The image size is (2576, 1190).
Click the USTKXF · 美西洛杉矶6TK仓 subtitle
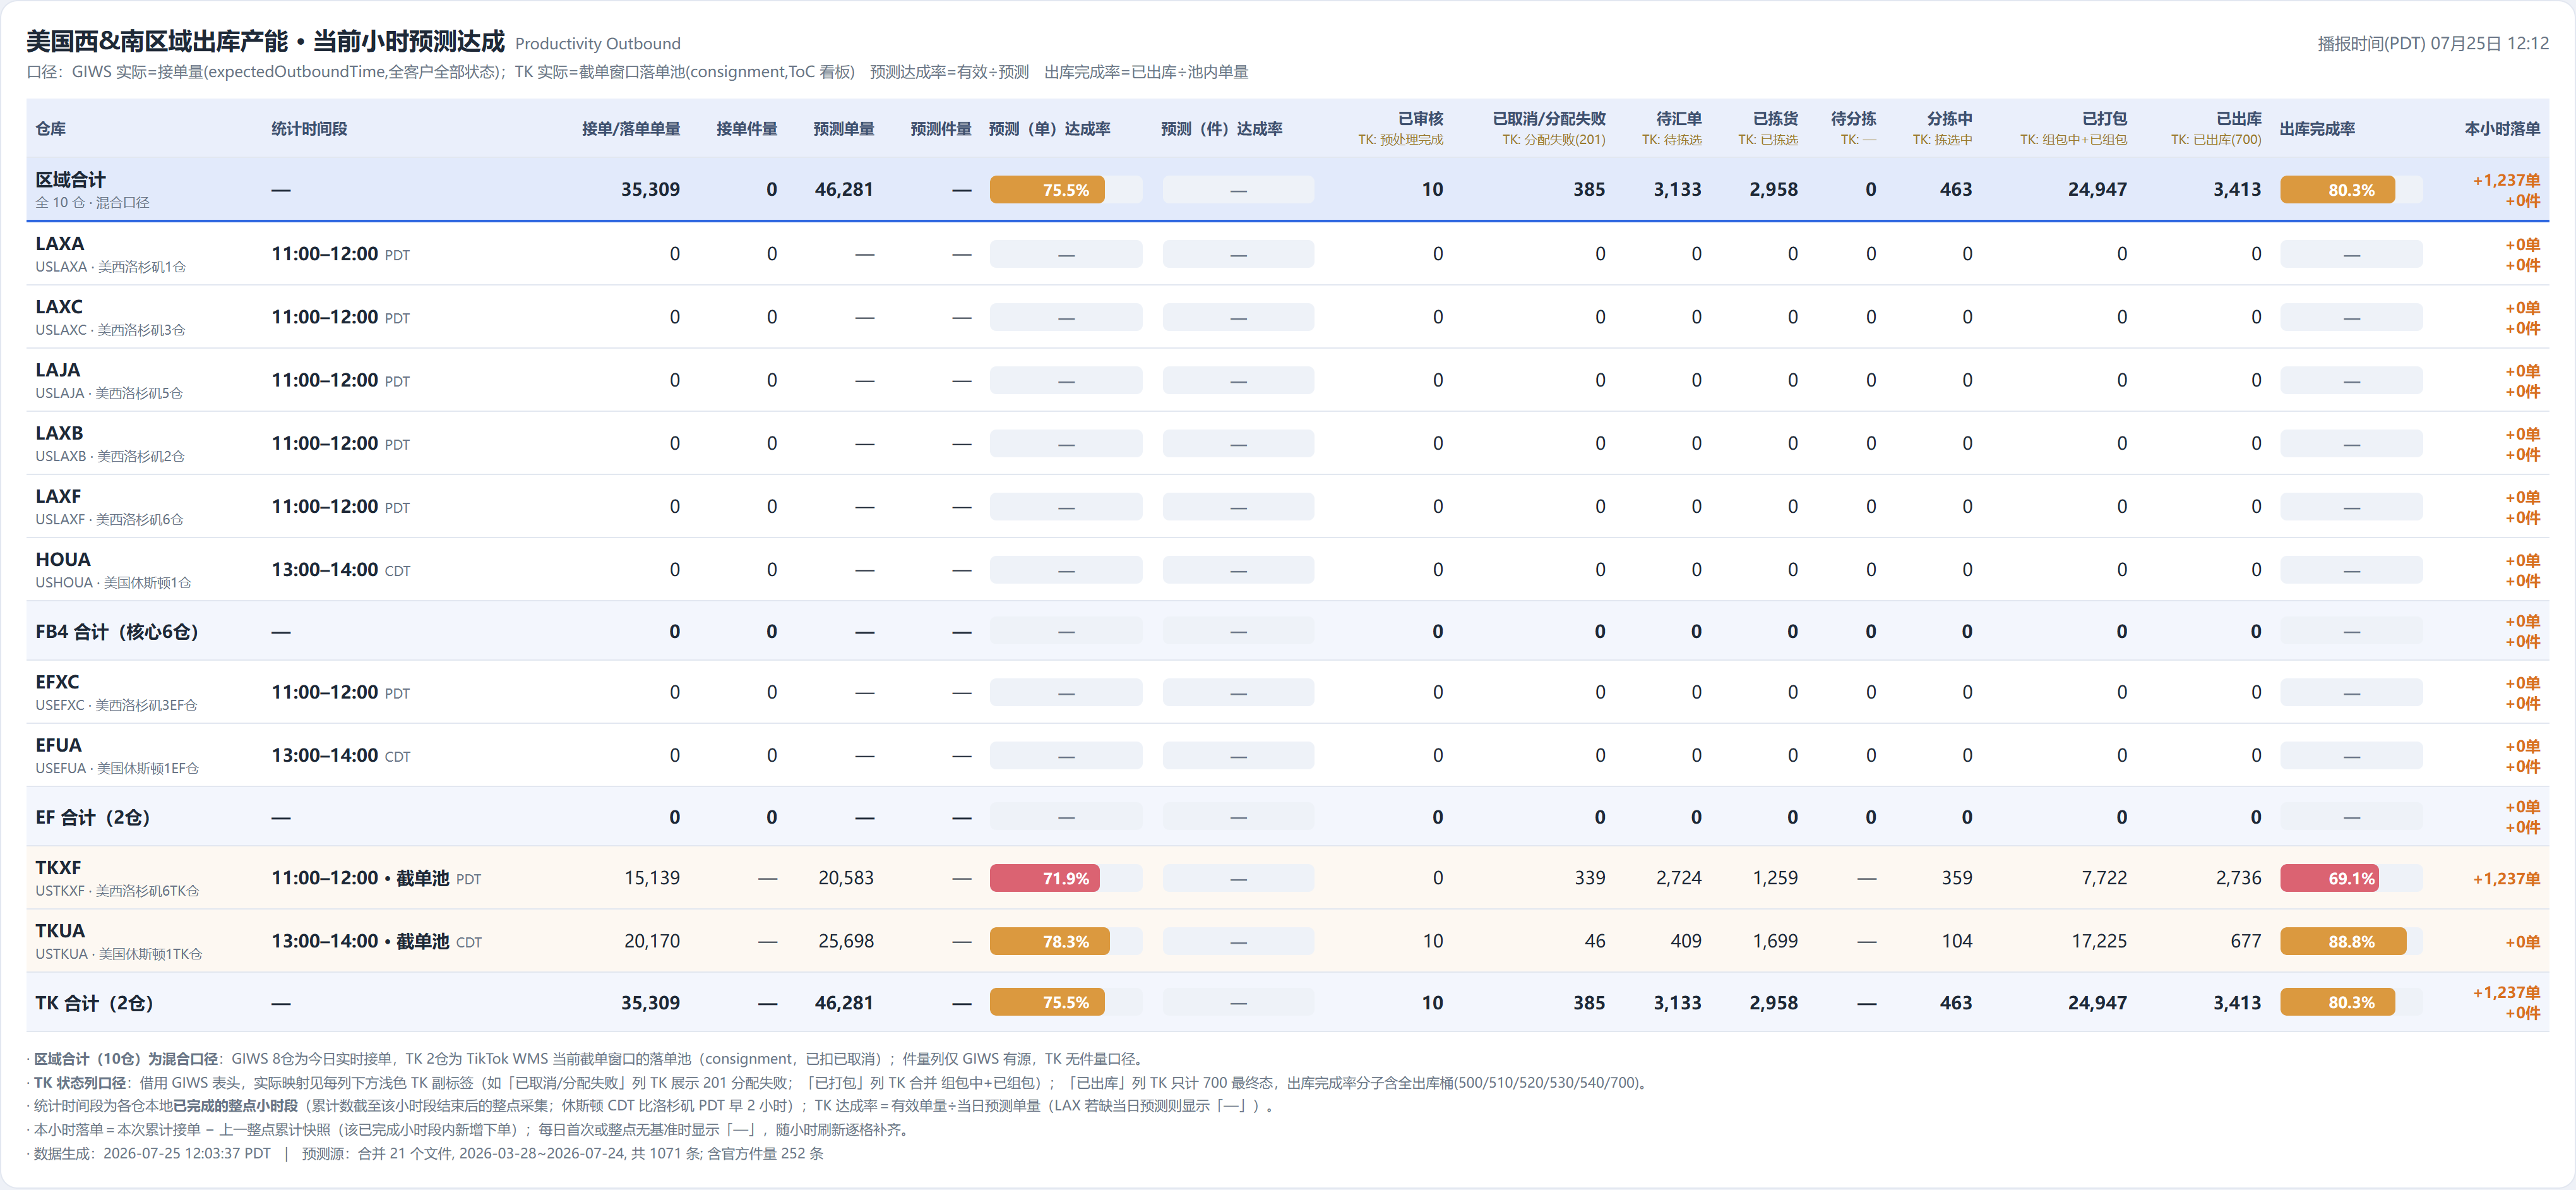[117, 891]
